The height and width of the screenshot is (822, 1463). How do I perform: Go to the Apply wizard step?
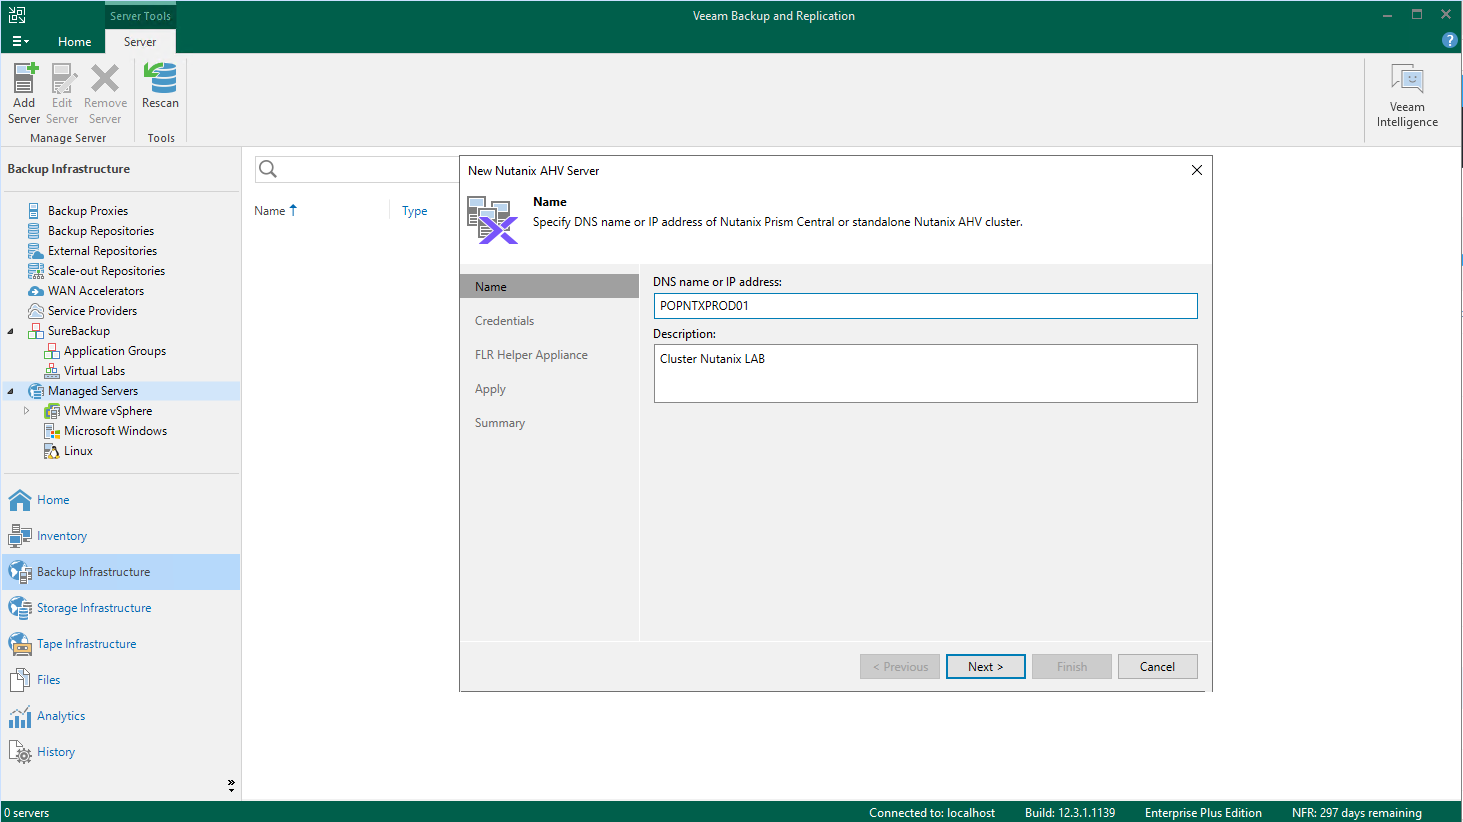[x=490, y=389]
